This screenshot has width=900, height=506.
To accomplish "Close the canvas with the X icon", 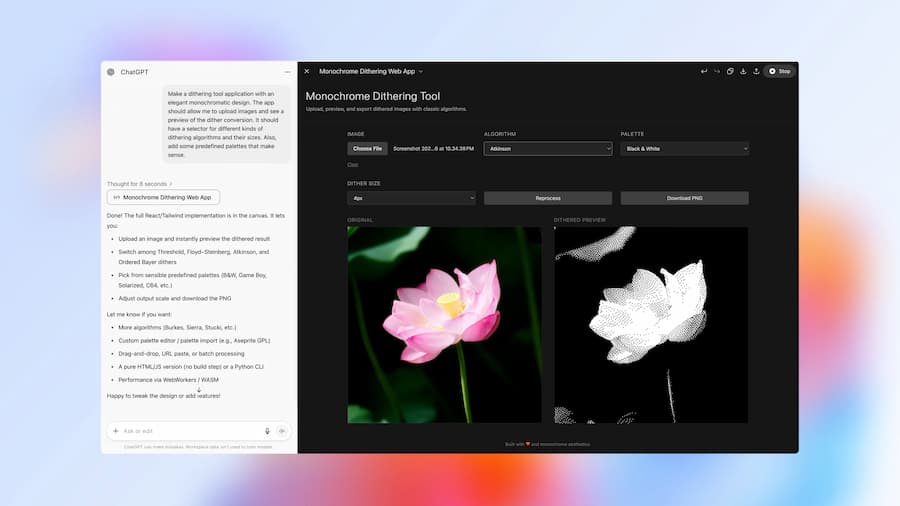I will [x=307, y=71].
